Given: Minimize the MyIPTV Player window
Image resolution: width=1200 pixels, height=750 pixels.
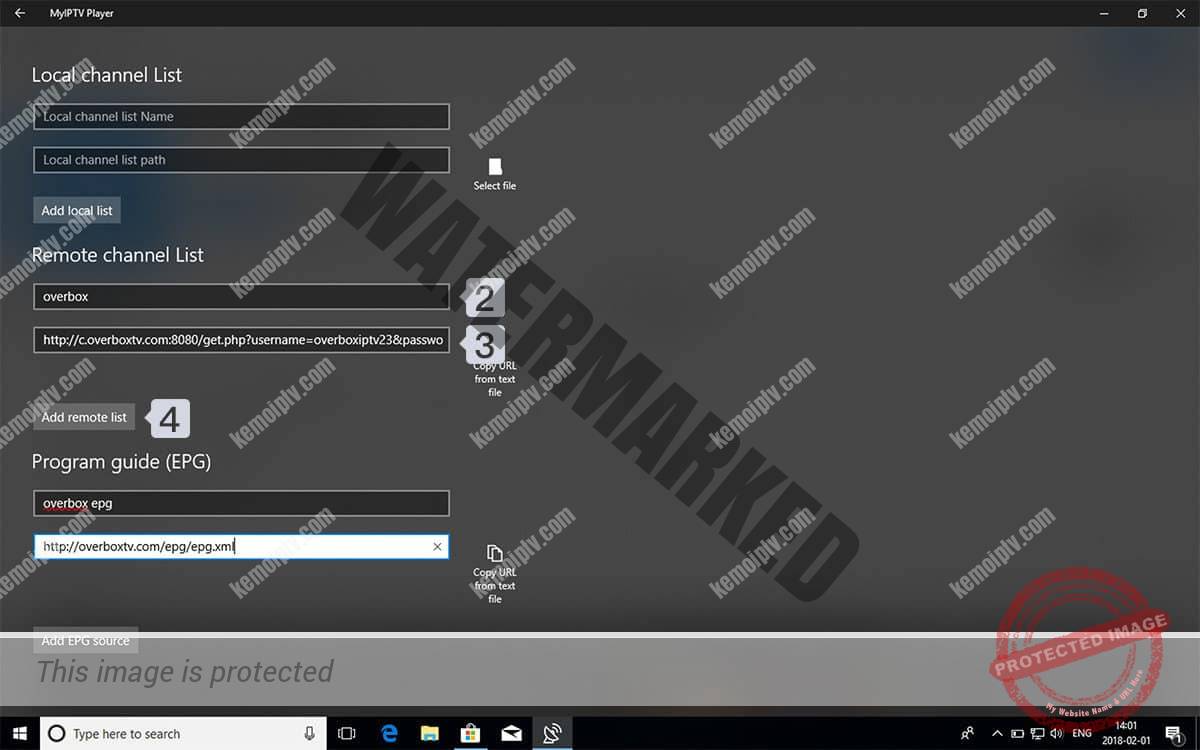Looking at the screenshot, I should pos(1104,13).
